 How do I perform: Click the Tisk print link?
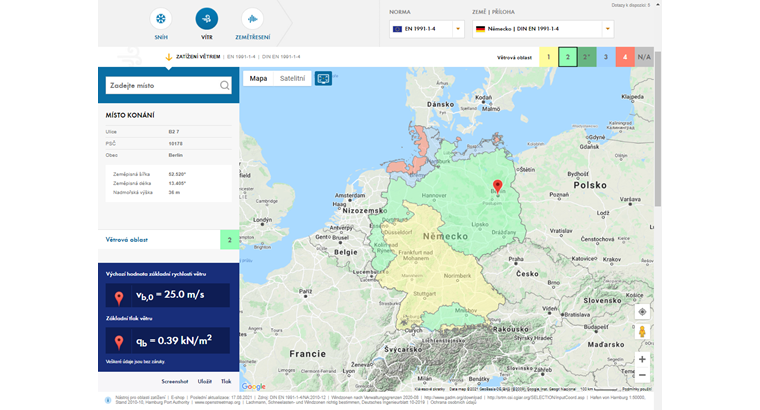tap(226, 381)
